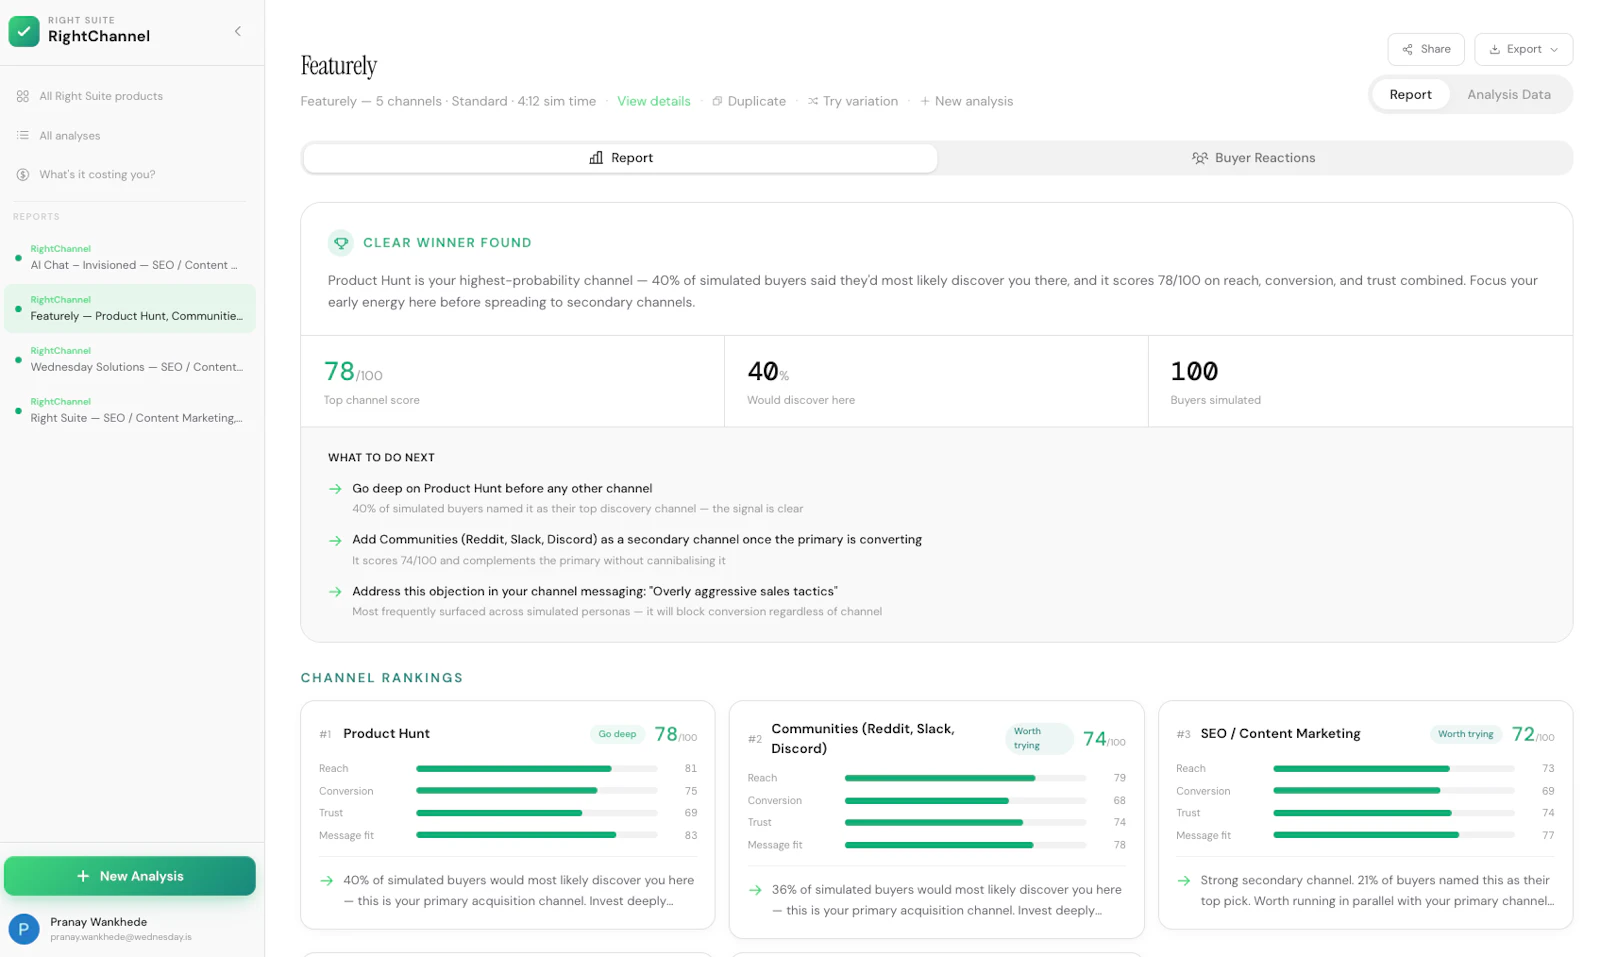Click the Communities (Reddit, Slack, Discord) title
This screenshot has width=1600, height=957.
(x=863, y=738)
